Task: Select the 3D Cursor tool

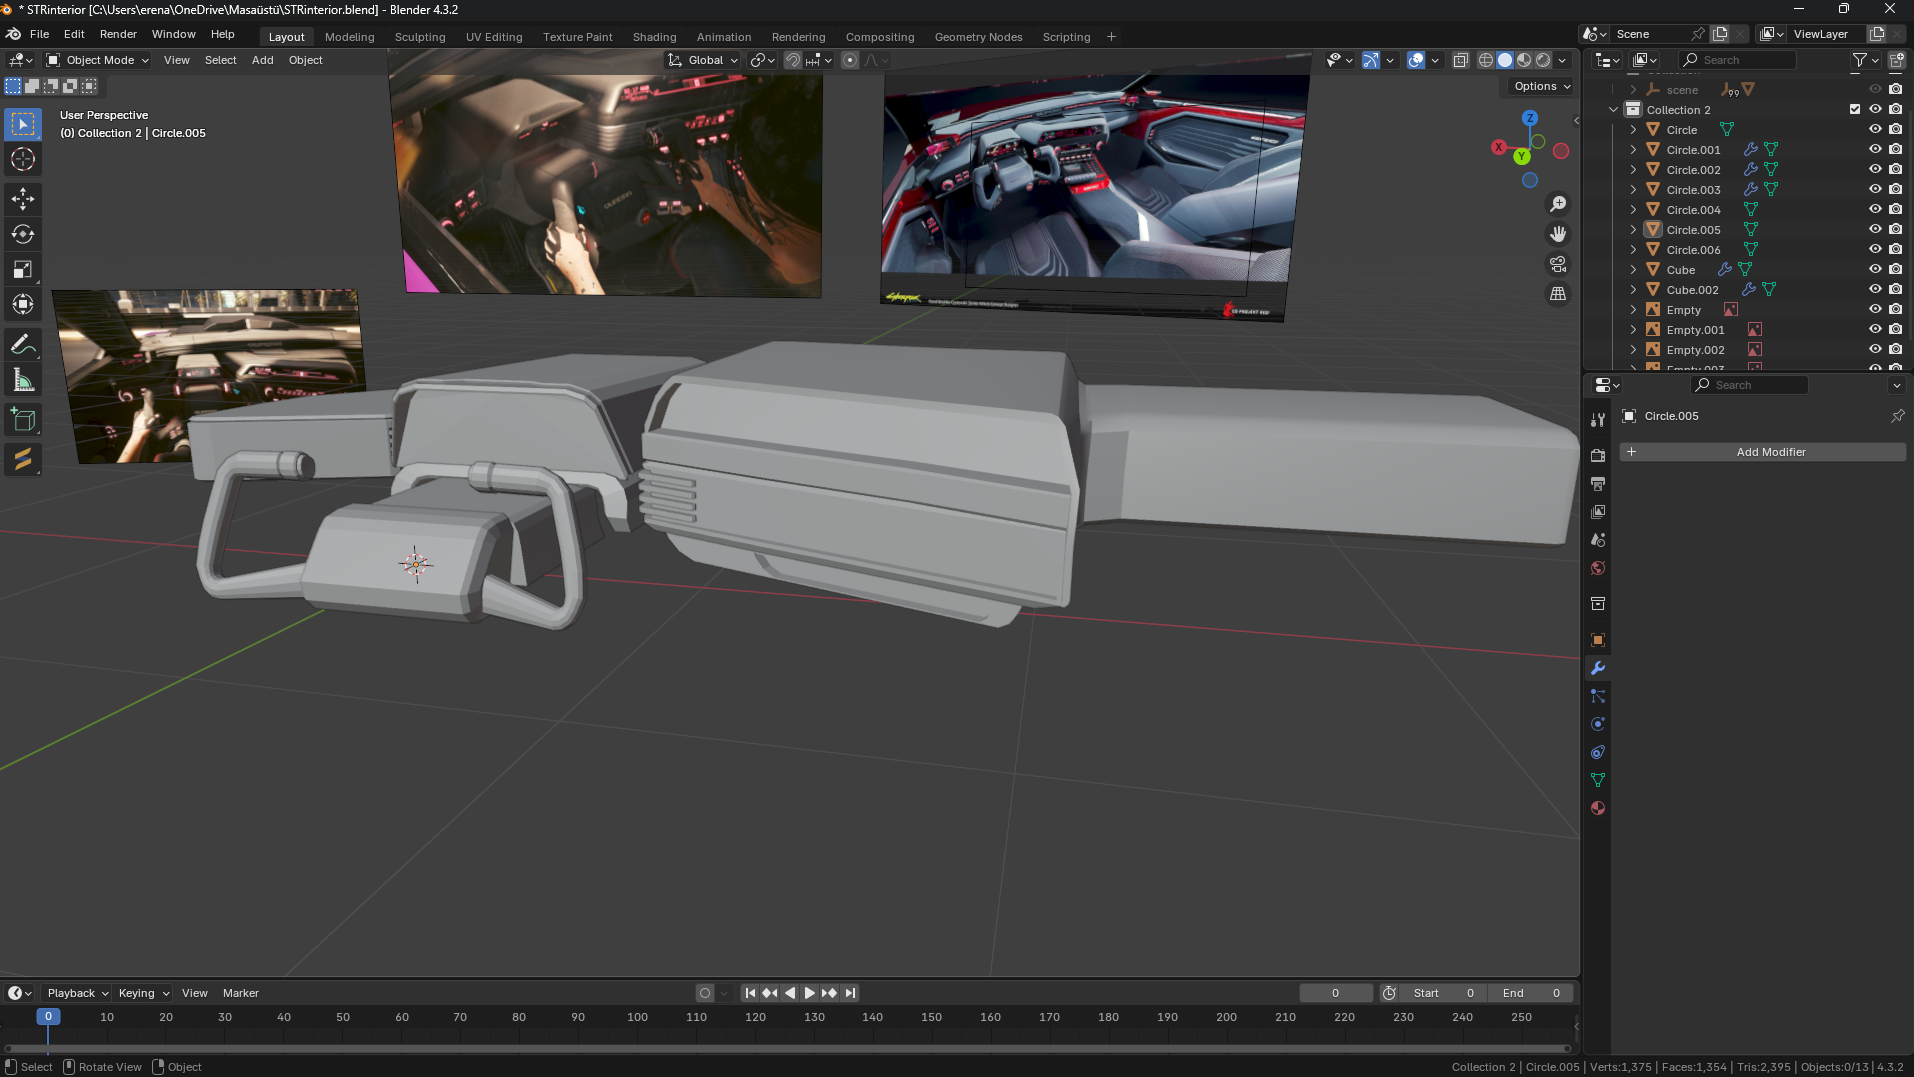Action: [23, 159]
